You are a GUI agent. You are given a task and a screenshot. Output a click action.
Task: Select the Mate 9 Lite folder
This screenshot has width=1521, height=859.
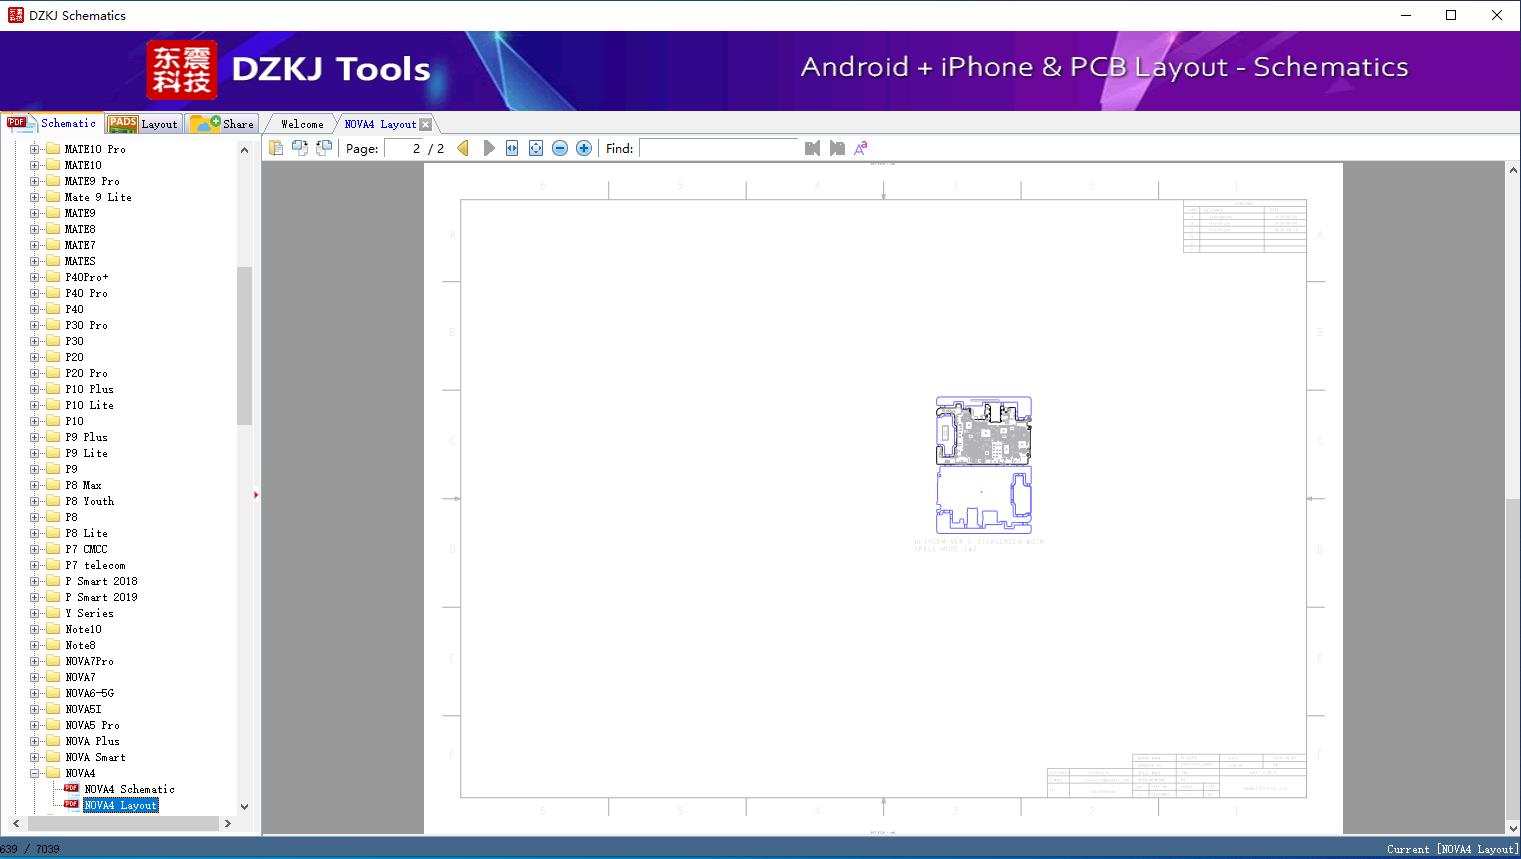coord(98,197)
